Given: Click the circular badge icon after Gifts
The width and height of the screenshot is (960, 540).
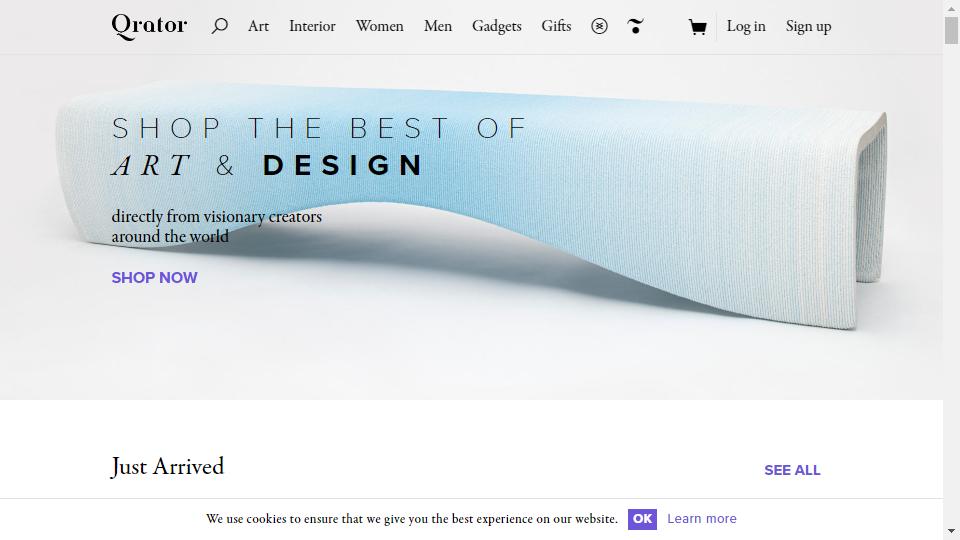Looking at the screenshot, I should pos(599,26).
